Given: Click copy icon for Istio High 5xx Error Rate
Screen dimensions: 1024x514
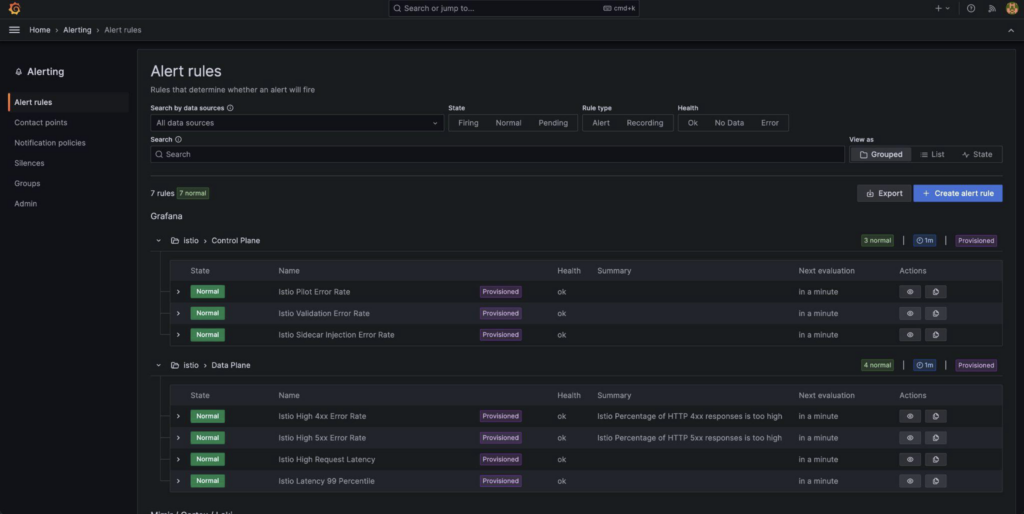Looking at the screenshot, I should [x=936, y=438].
